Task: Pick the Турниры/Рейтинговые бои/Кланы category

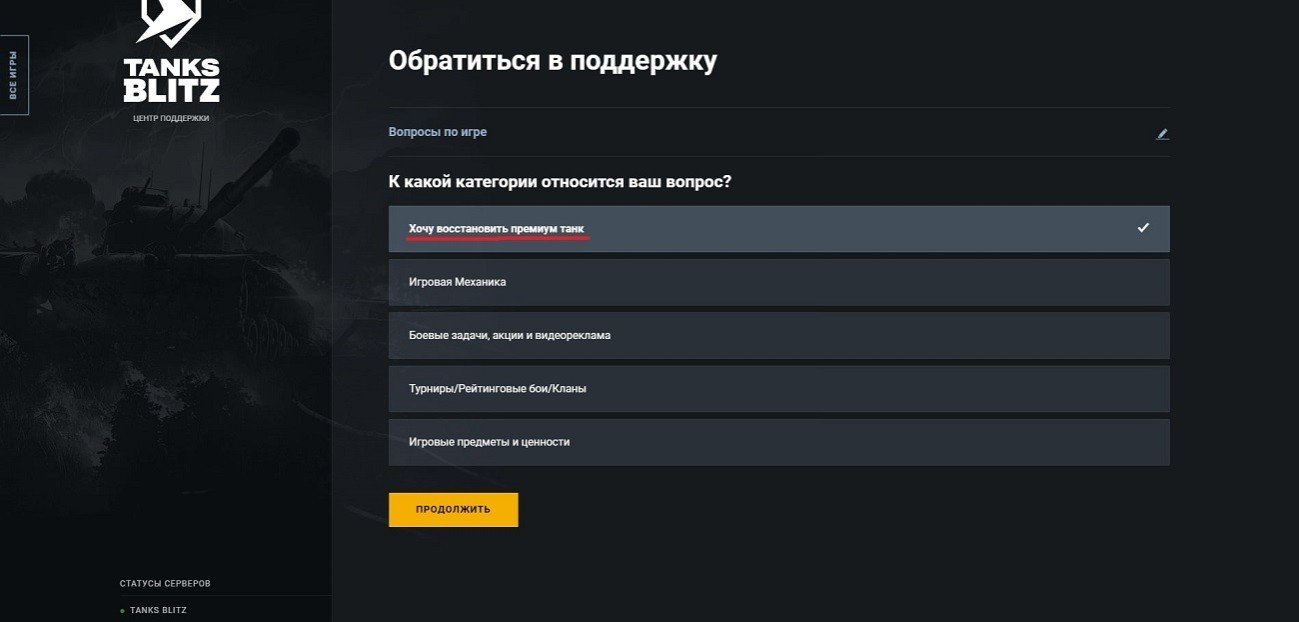Action: tap(779, 388)
